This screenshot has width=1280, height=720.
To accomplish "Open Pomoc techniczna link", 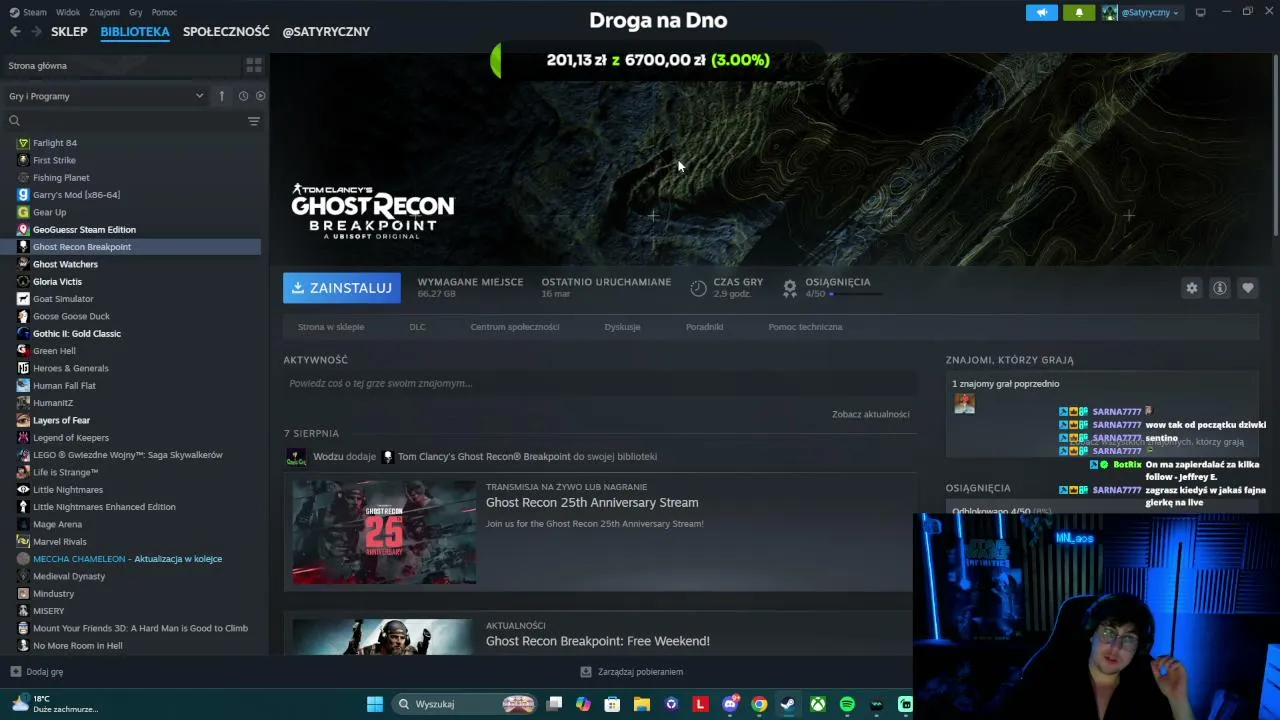I will coord(805,327).
